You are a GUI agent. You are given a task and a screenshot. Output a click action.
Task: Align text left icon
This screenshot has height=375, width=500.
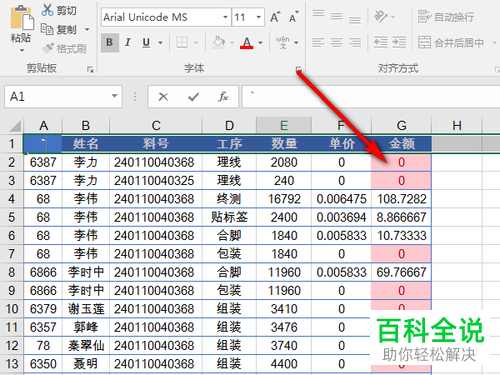point(318,43)
